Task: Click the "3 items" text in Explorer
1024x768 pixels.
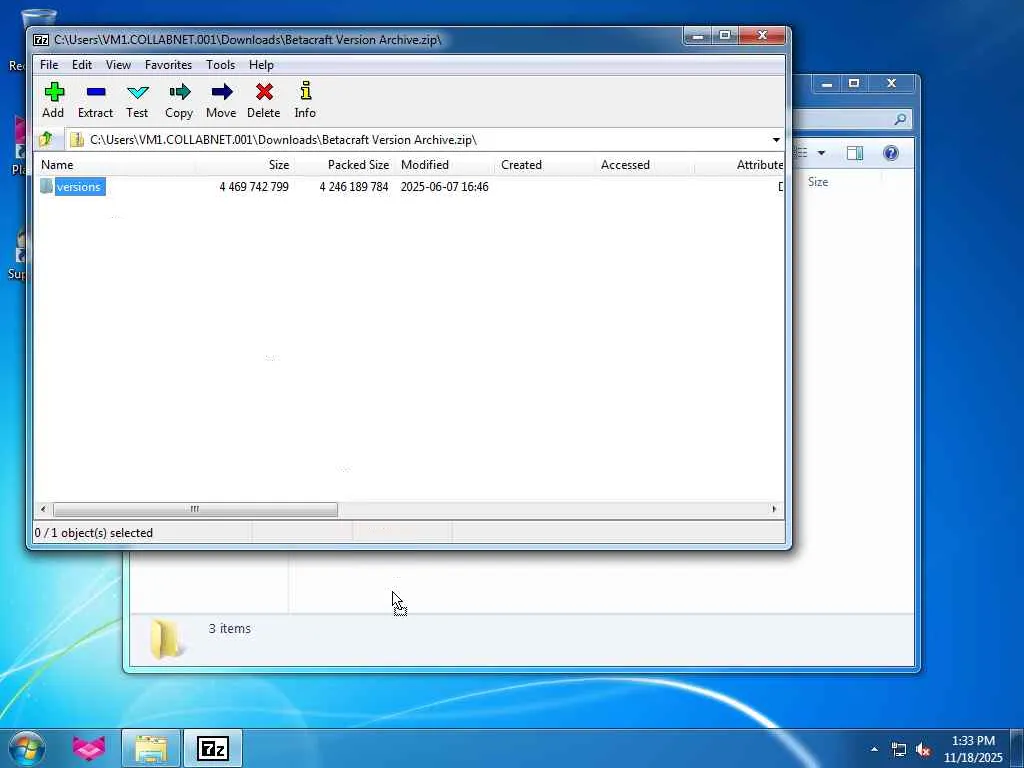Action: click(230, 628)
